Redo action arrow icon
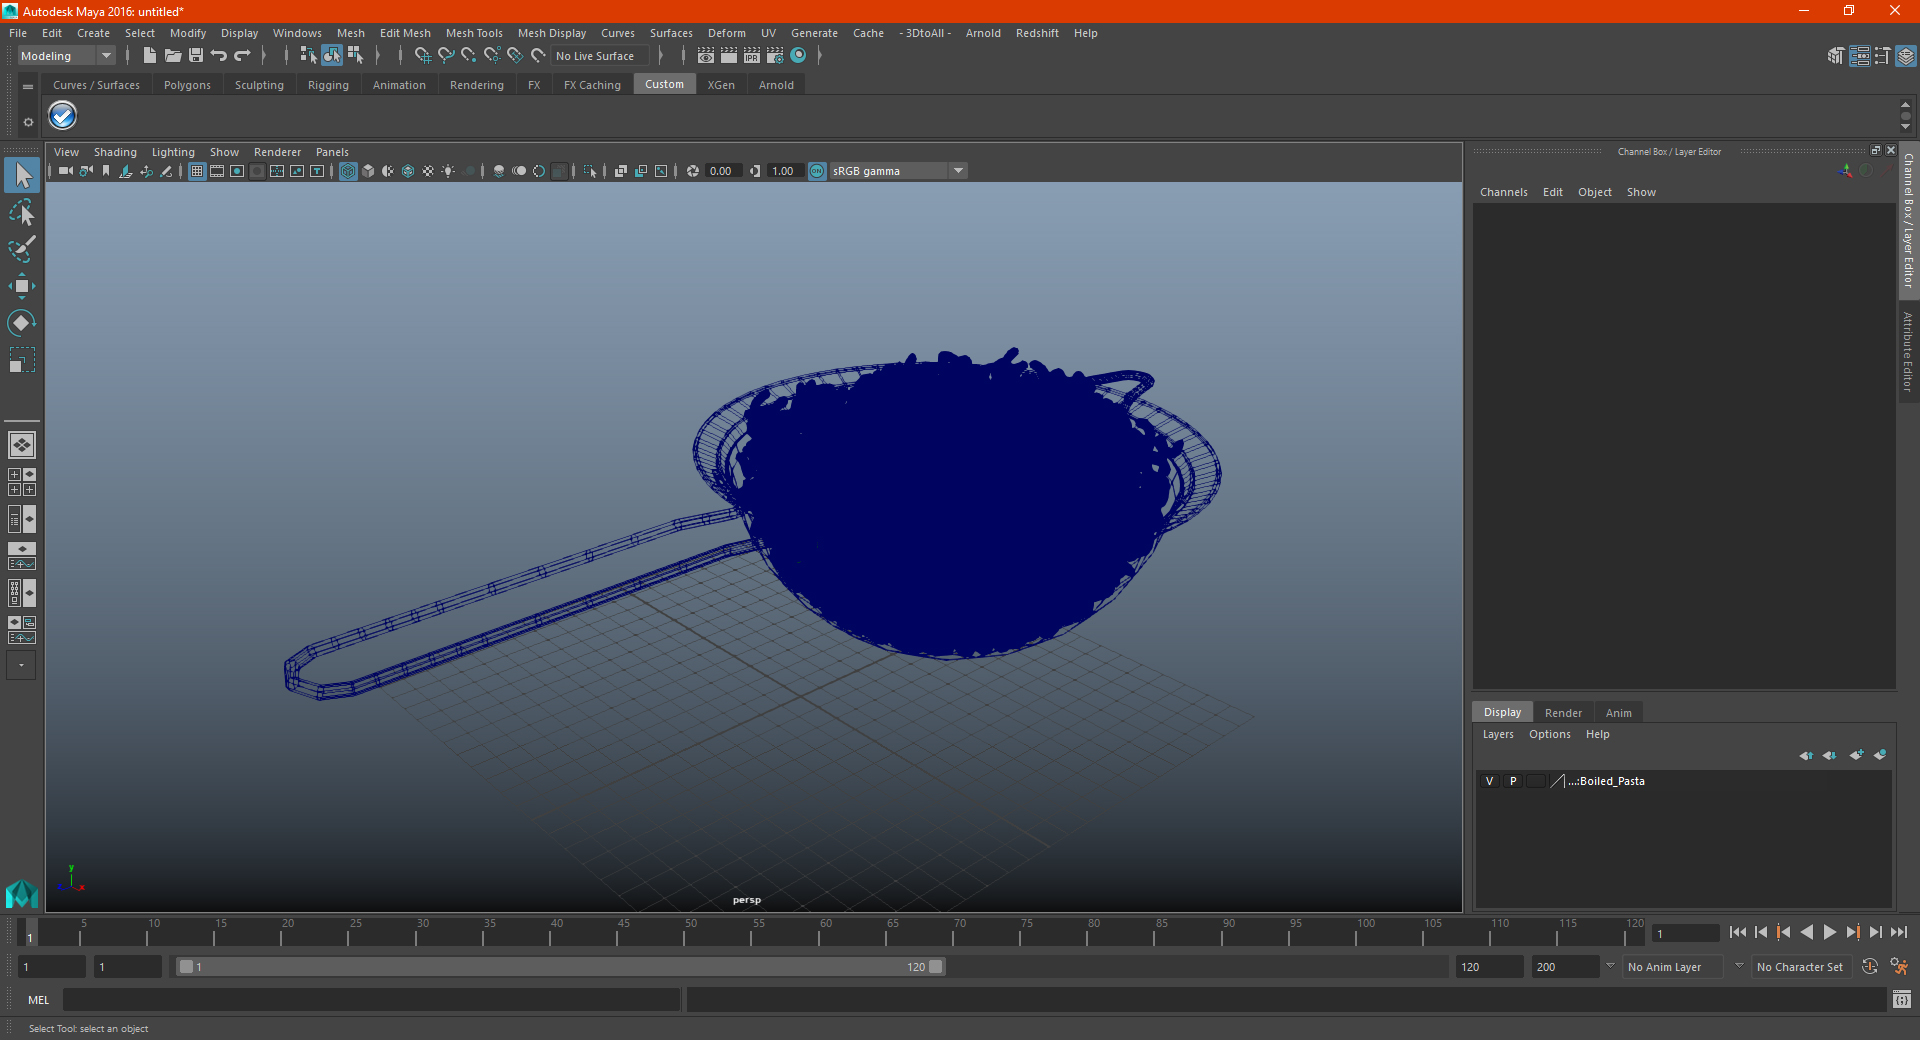This screenshot has width=1920, height=1040. coord(242,56)
